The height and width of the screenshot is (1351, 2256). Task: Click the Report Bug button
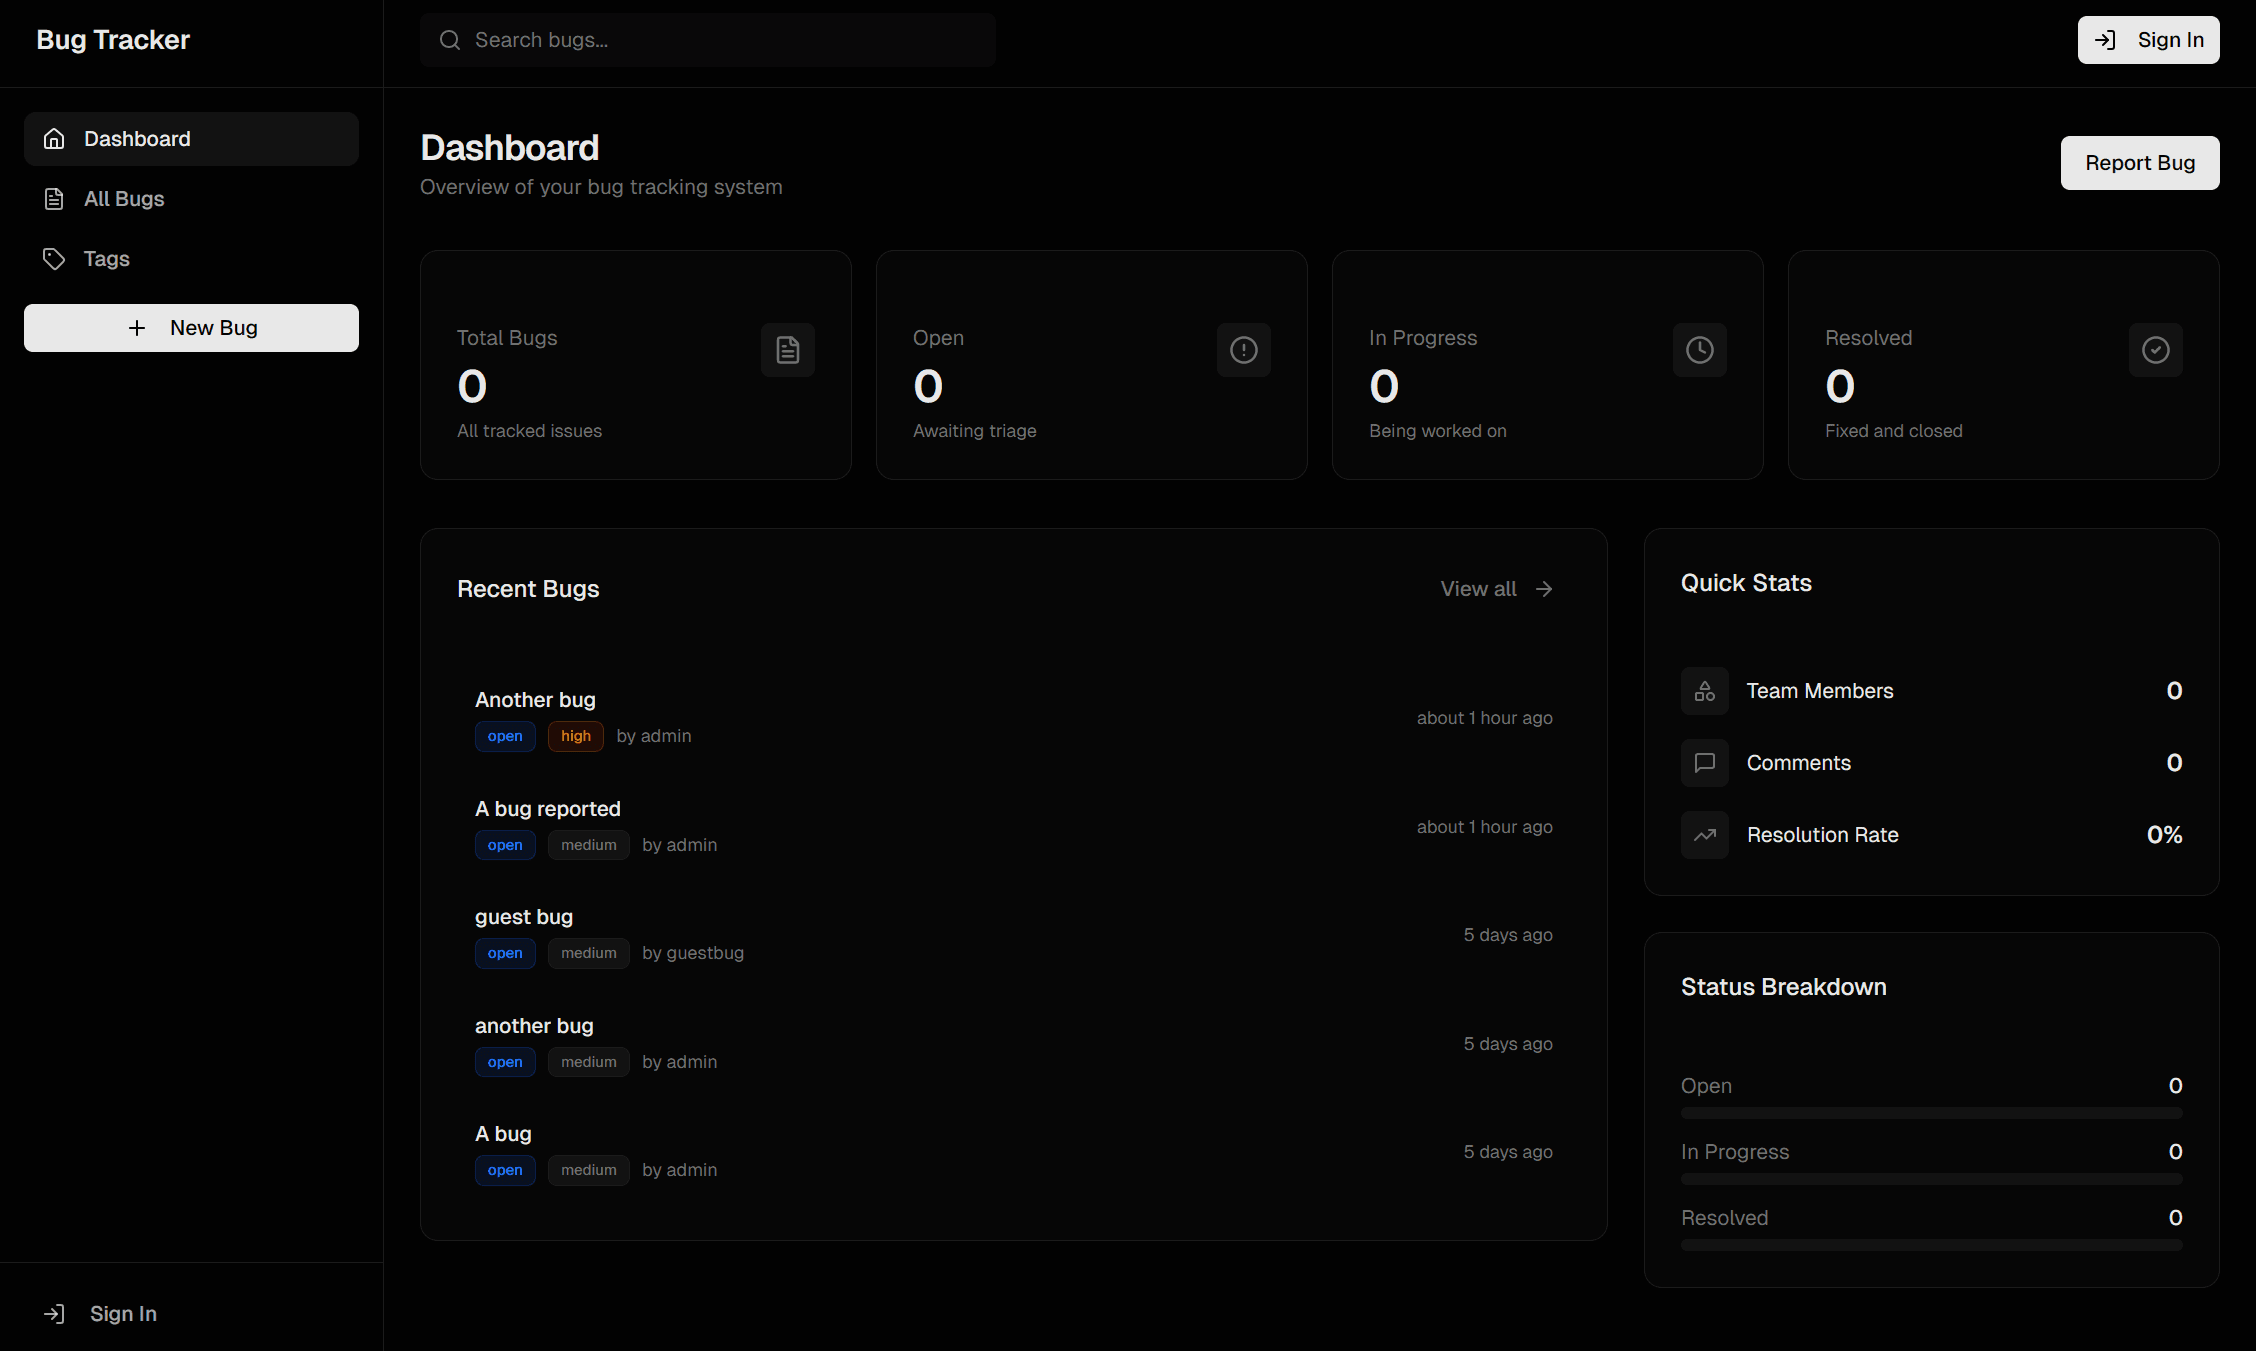click(x=2139, y=162)
